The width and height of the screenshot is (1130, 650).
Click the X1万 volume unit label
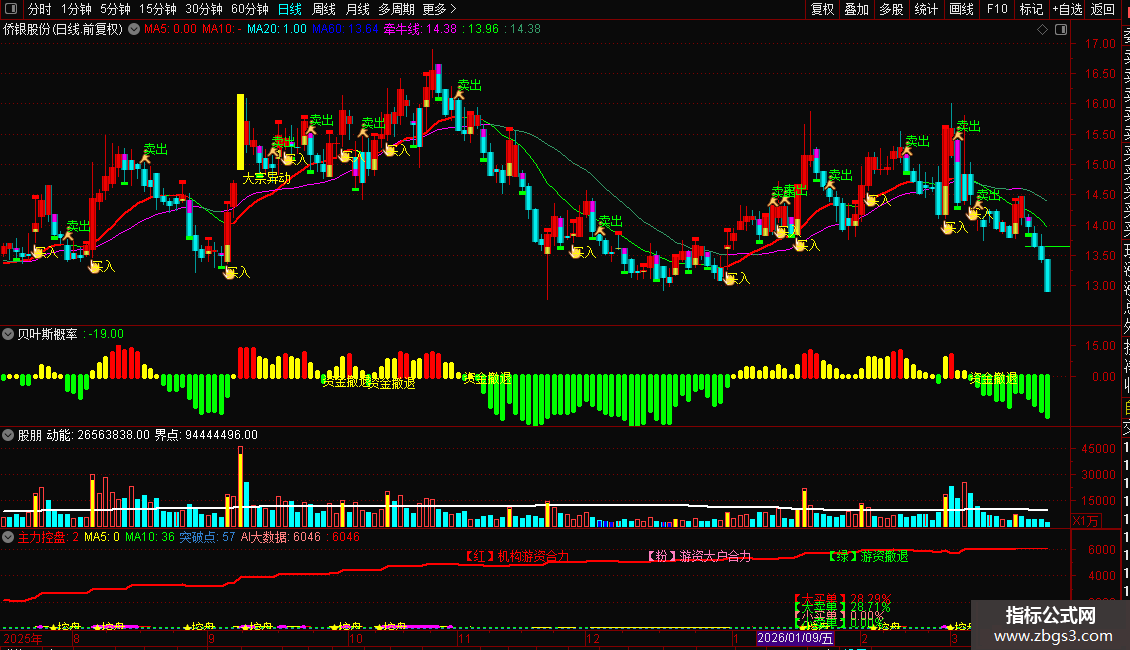point(1086,520)
